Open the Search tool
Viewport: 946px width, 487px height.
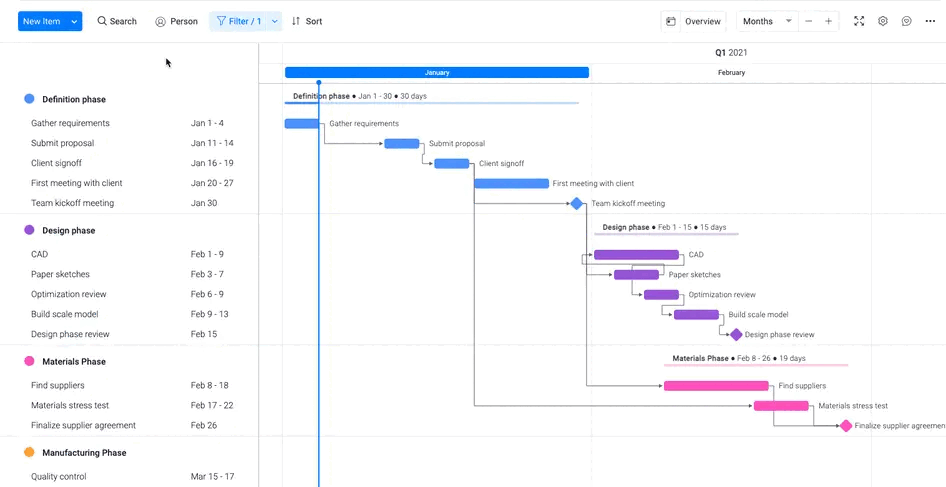[x=117, y=21]
